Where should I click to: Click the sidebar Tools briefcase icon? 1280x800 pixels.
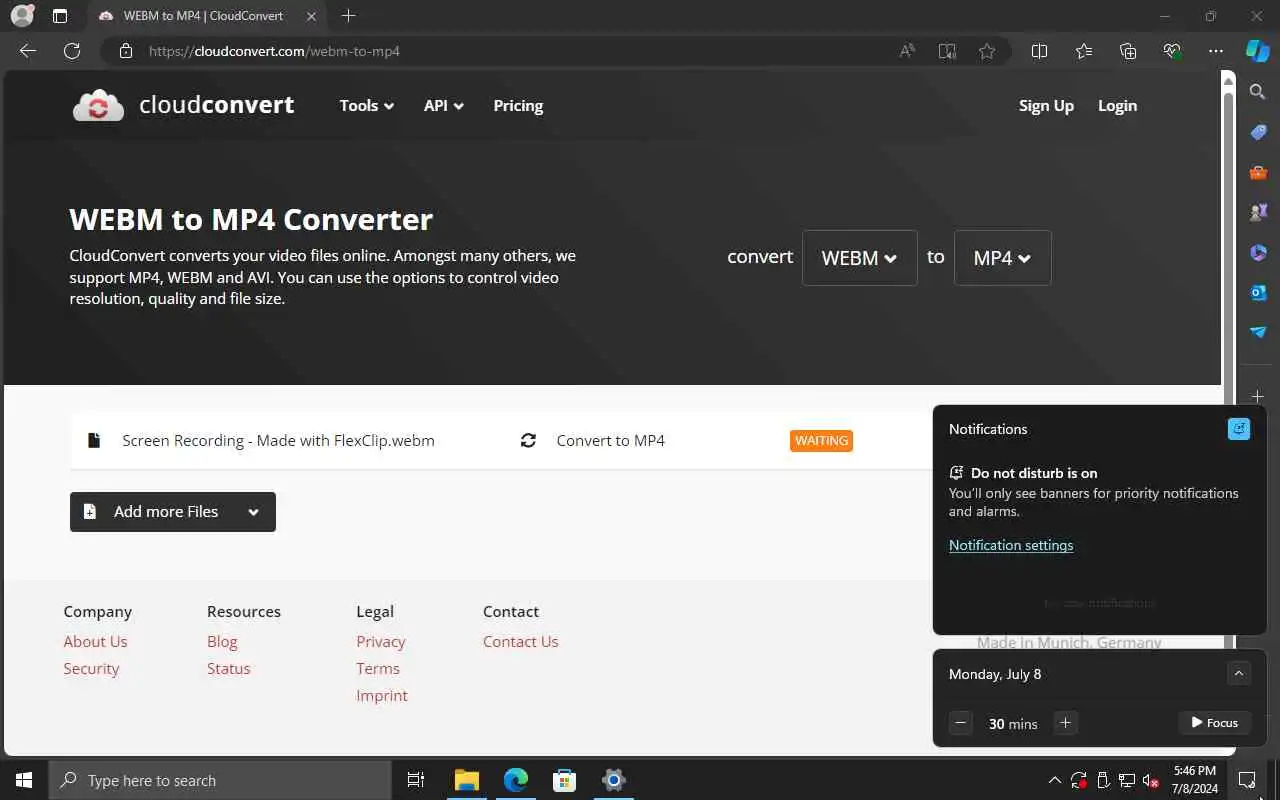tap(1258, 172)
